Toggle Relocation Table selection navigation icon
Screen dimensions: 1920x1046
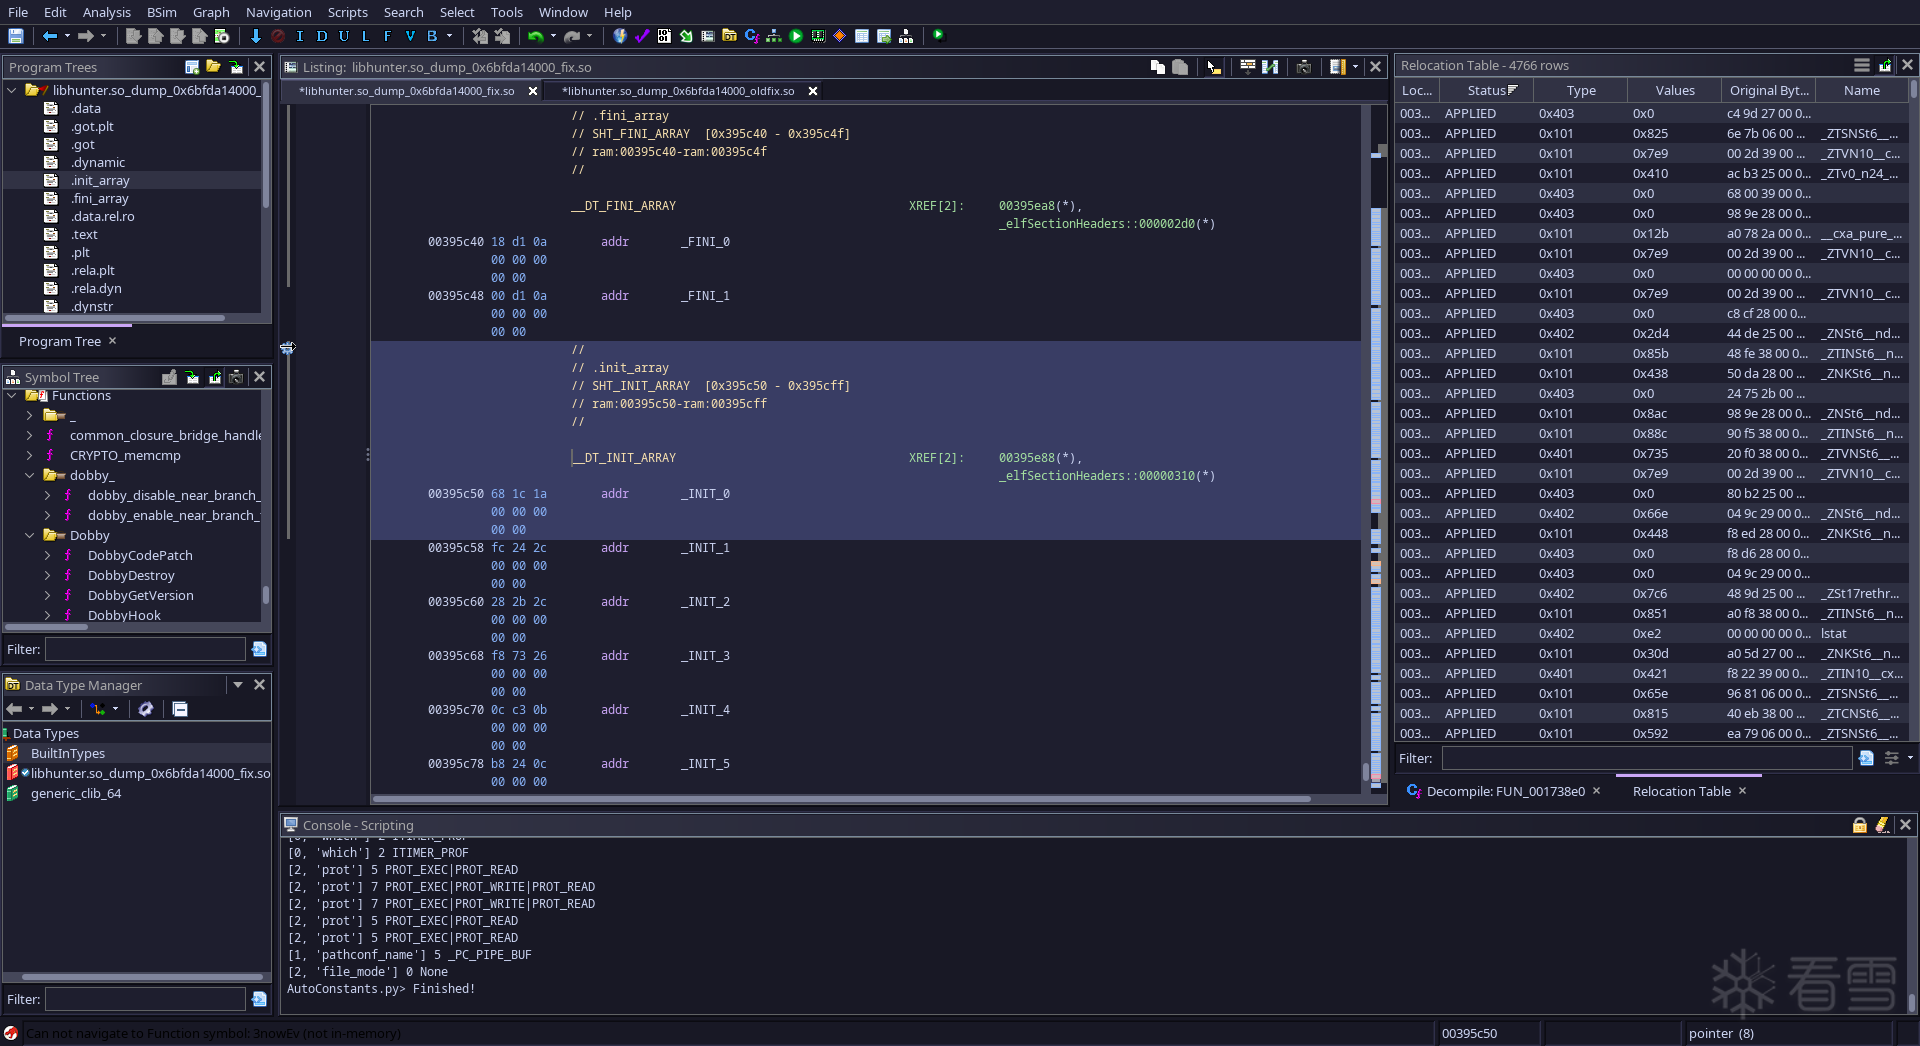pyautogui.click(x=1885, y=65)
